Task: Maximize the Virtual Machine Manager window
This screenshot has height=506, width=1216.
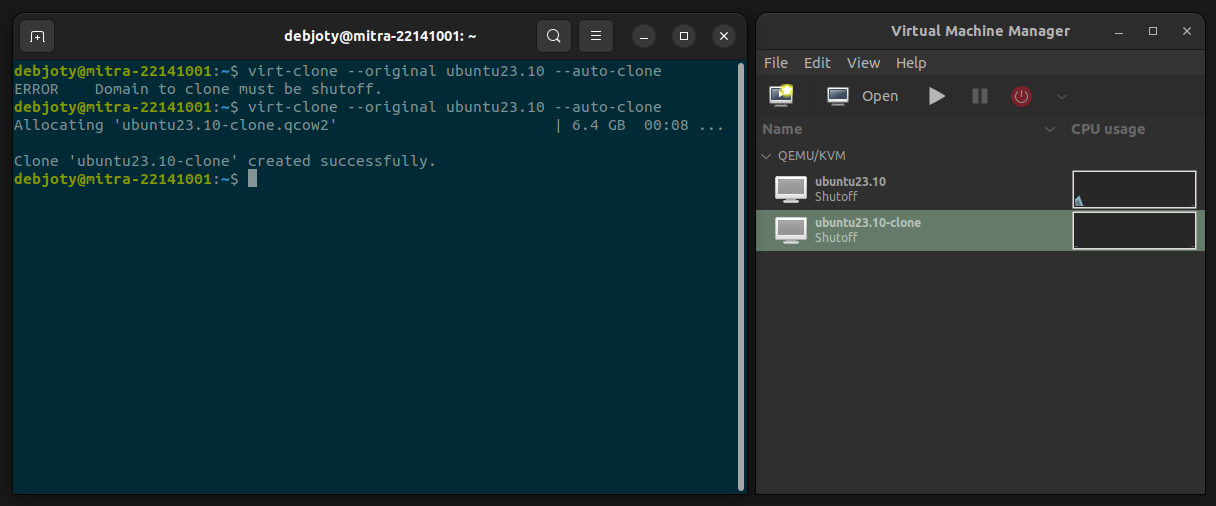Action: 1153,31
